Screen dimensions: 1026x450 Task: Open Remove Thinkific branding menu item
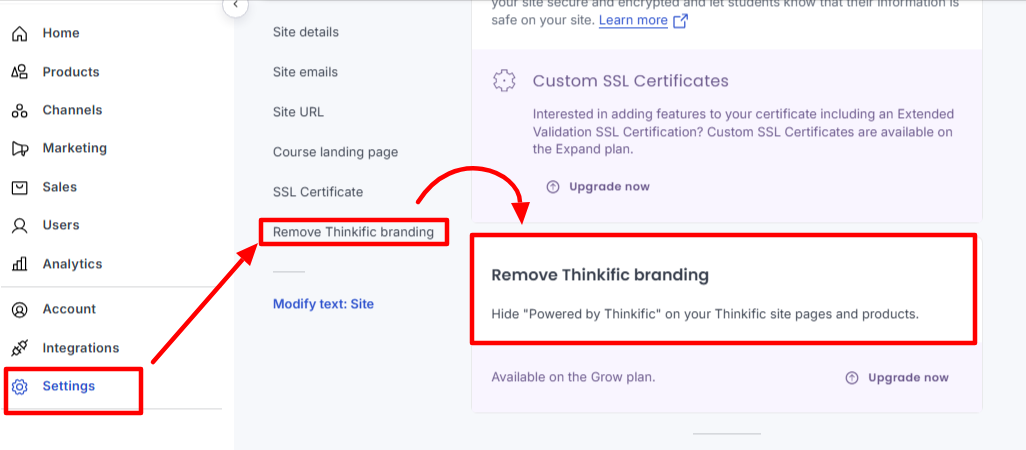pos(353,232)
